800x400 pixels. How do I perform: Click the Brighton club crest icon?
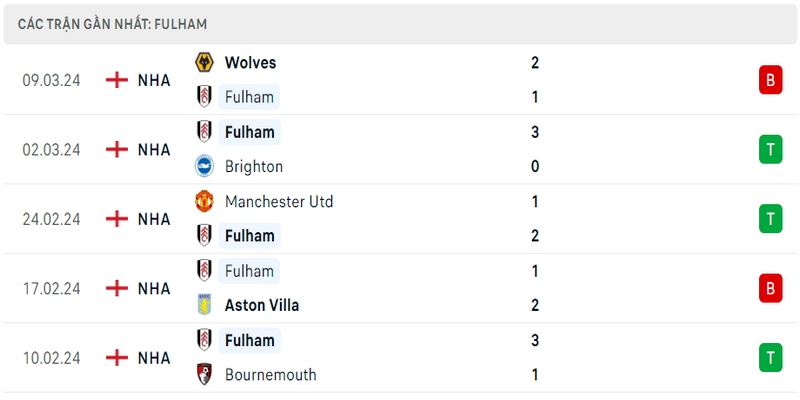(x=205, y=166)
